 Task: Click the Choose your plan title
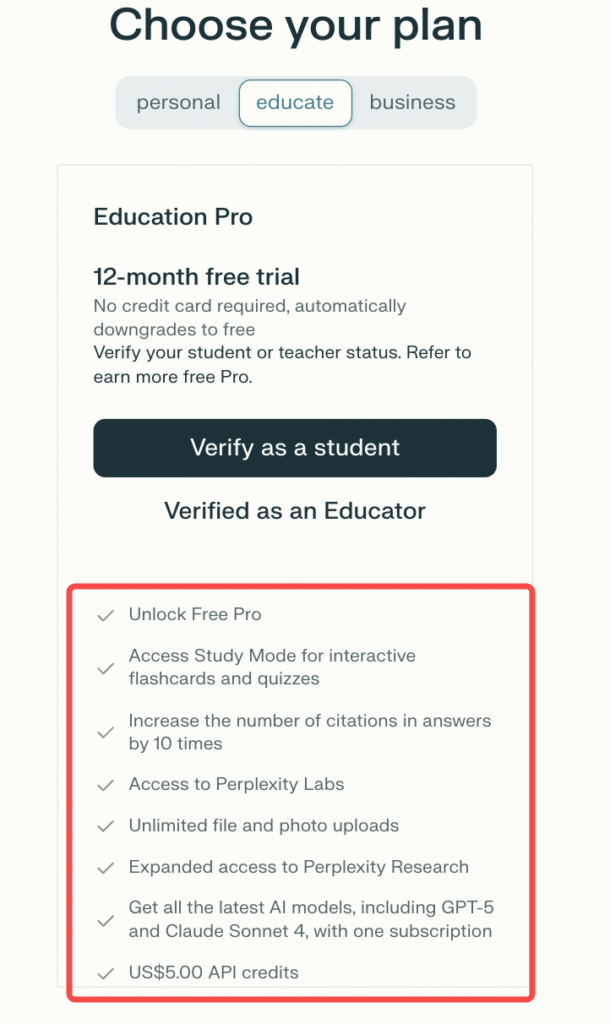(295, 27)
